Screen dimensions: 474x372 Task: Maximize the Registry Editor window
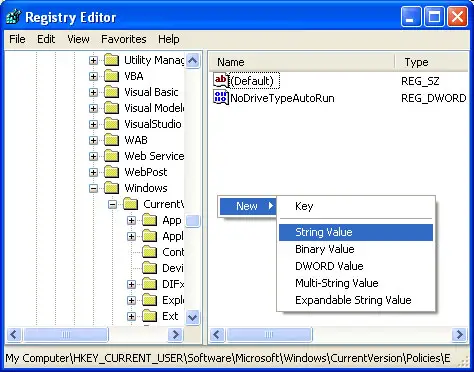coord(434,17)
